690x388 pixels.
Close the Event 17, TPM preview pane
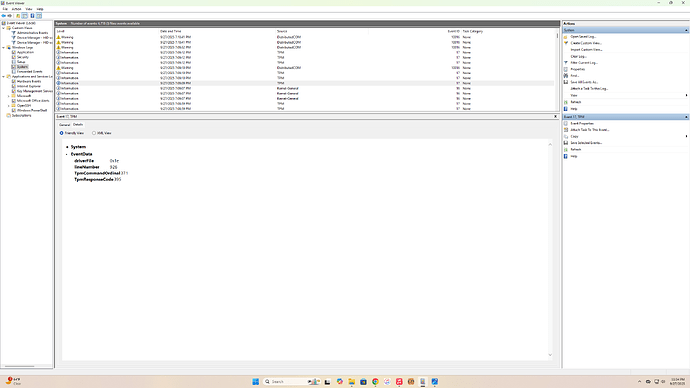pos(555,117)
